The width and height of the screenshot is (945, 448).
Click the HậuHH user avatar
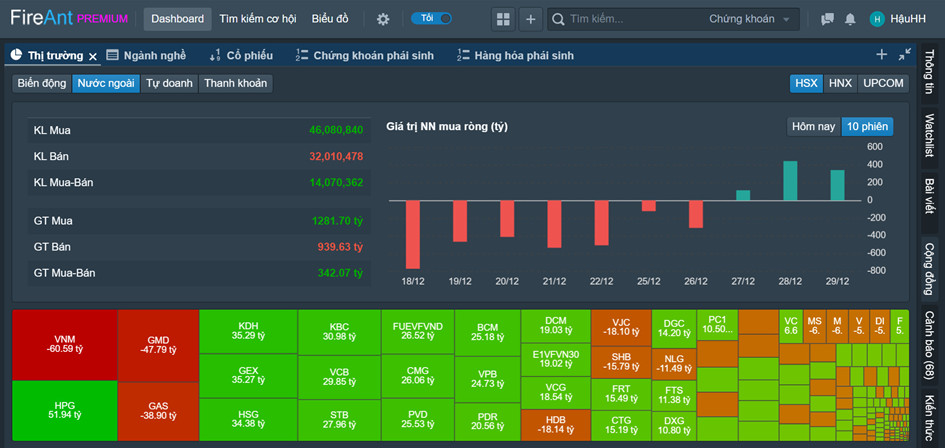pyautogui.click(x=877, y=19)
